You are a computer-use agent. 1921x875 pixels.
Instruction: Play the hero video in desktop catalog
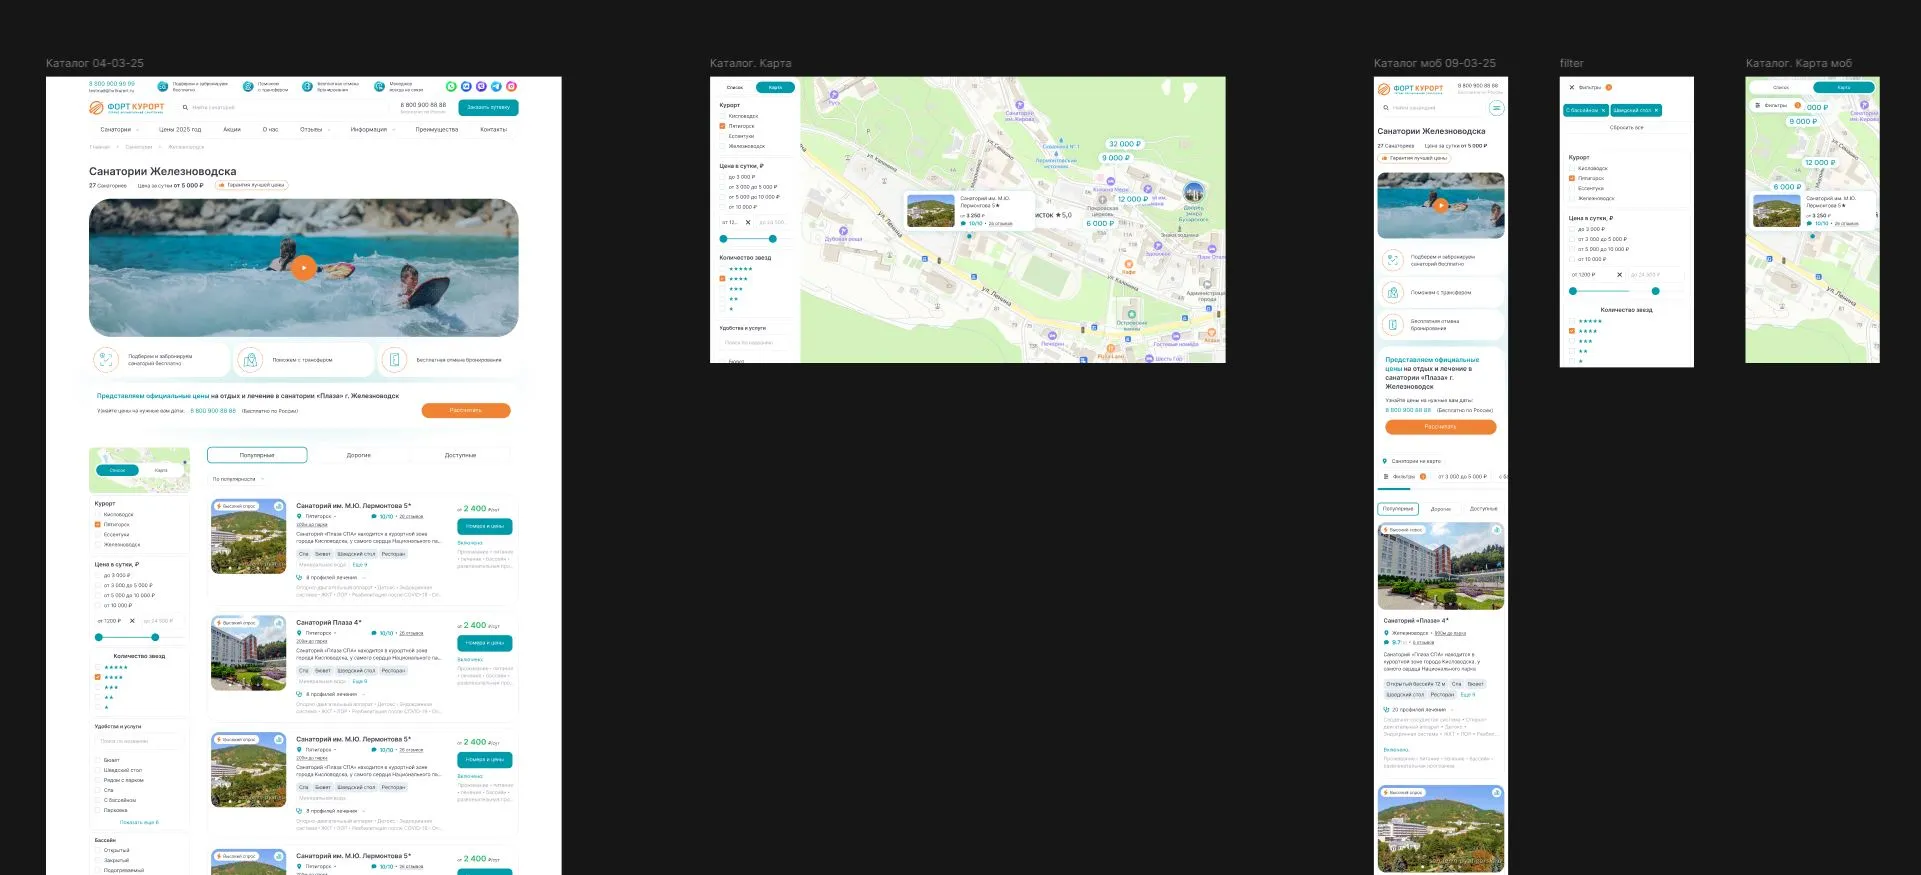coord(304,267)
